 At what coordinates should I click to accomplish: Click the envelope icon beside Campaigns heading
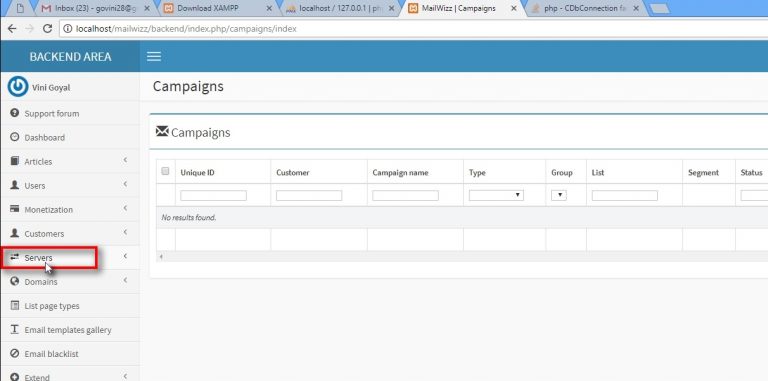tap(162, 131)
